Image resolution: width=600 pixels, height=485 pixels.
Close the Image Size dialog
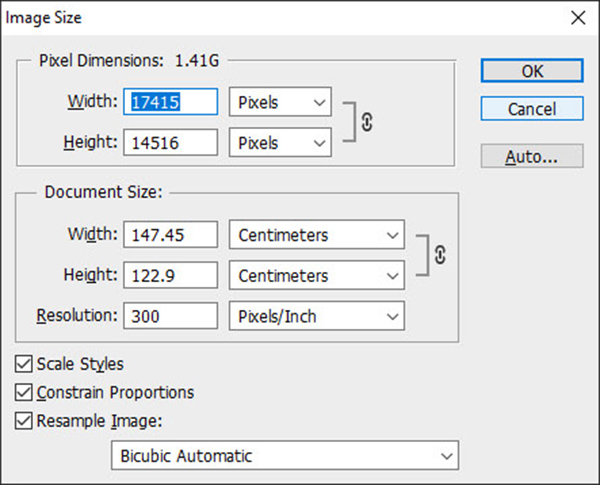click(578, 18)
